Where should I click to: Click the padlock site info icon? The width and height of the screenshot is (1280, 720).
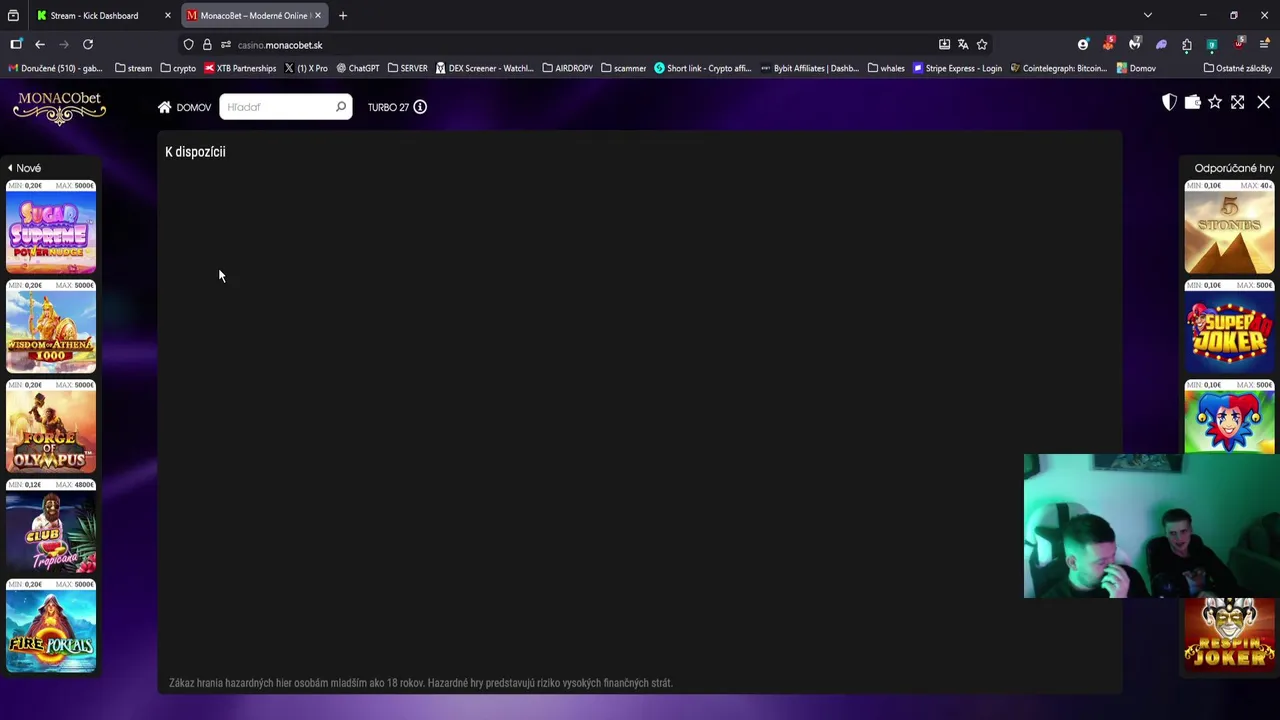click(x=207, y=44)
